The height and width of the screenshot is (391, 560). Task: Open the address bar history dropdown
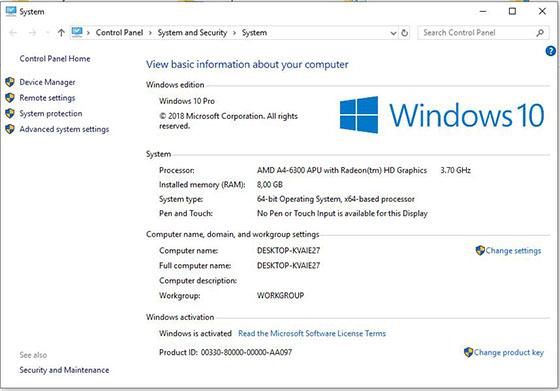pyautogui.click(x=393, y=33)
